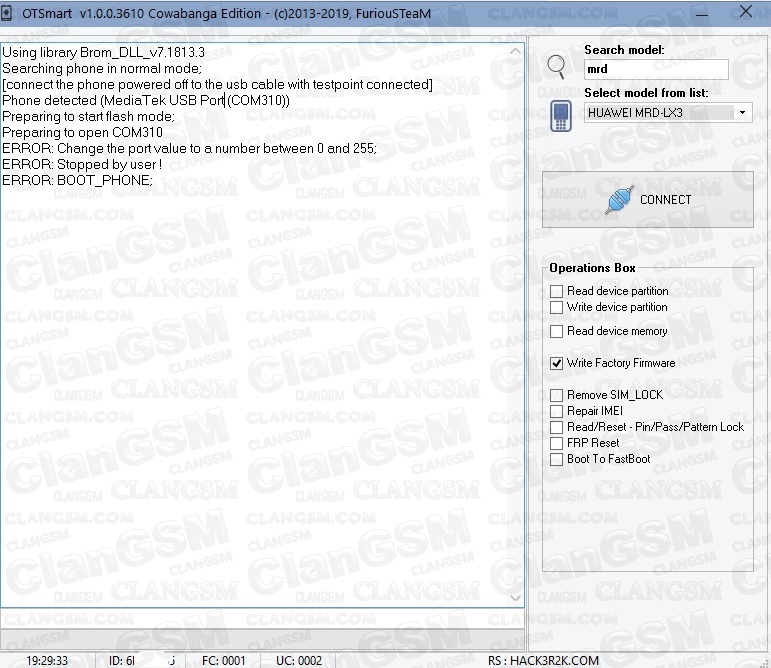Click the 'Phone detected (MediaTek USB Port' line
Viewport: 771px width, 668px height.
(146, 100)
